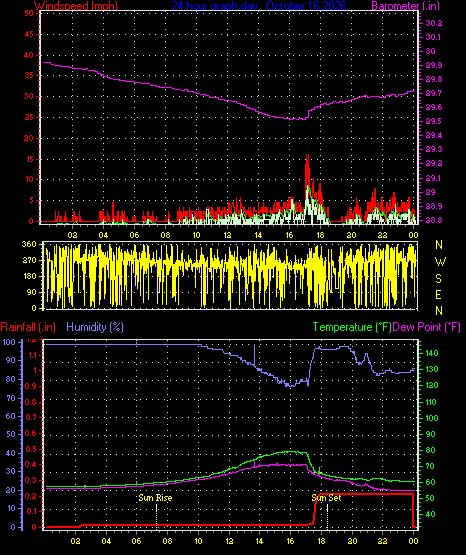466x555 pixels.
Task: Click the 110 value on temperature axis
Action: (x=431, y=402)
